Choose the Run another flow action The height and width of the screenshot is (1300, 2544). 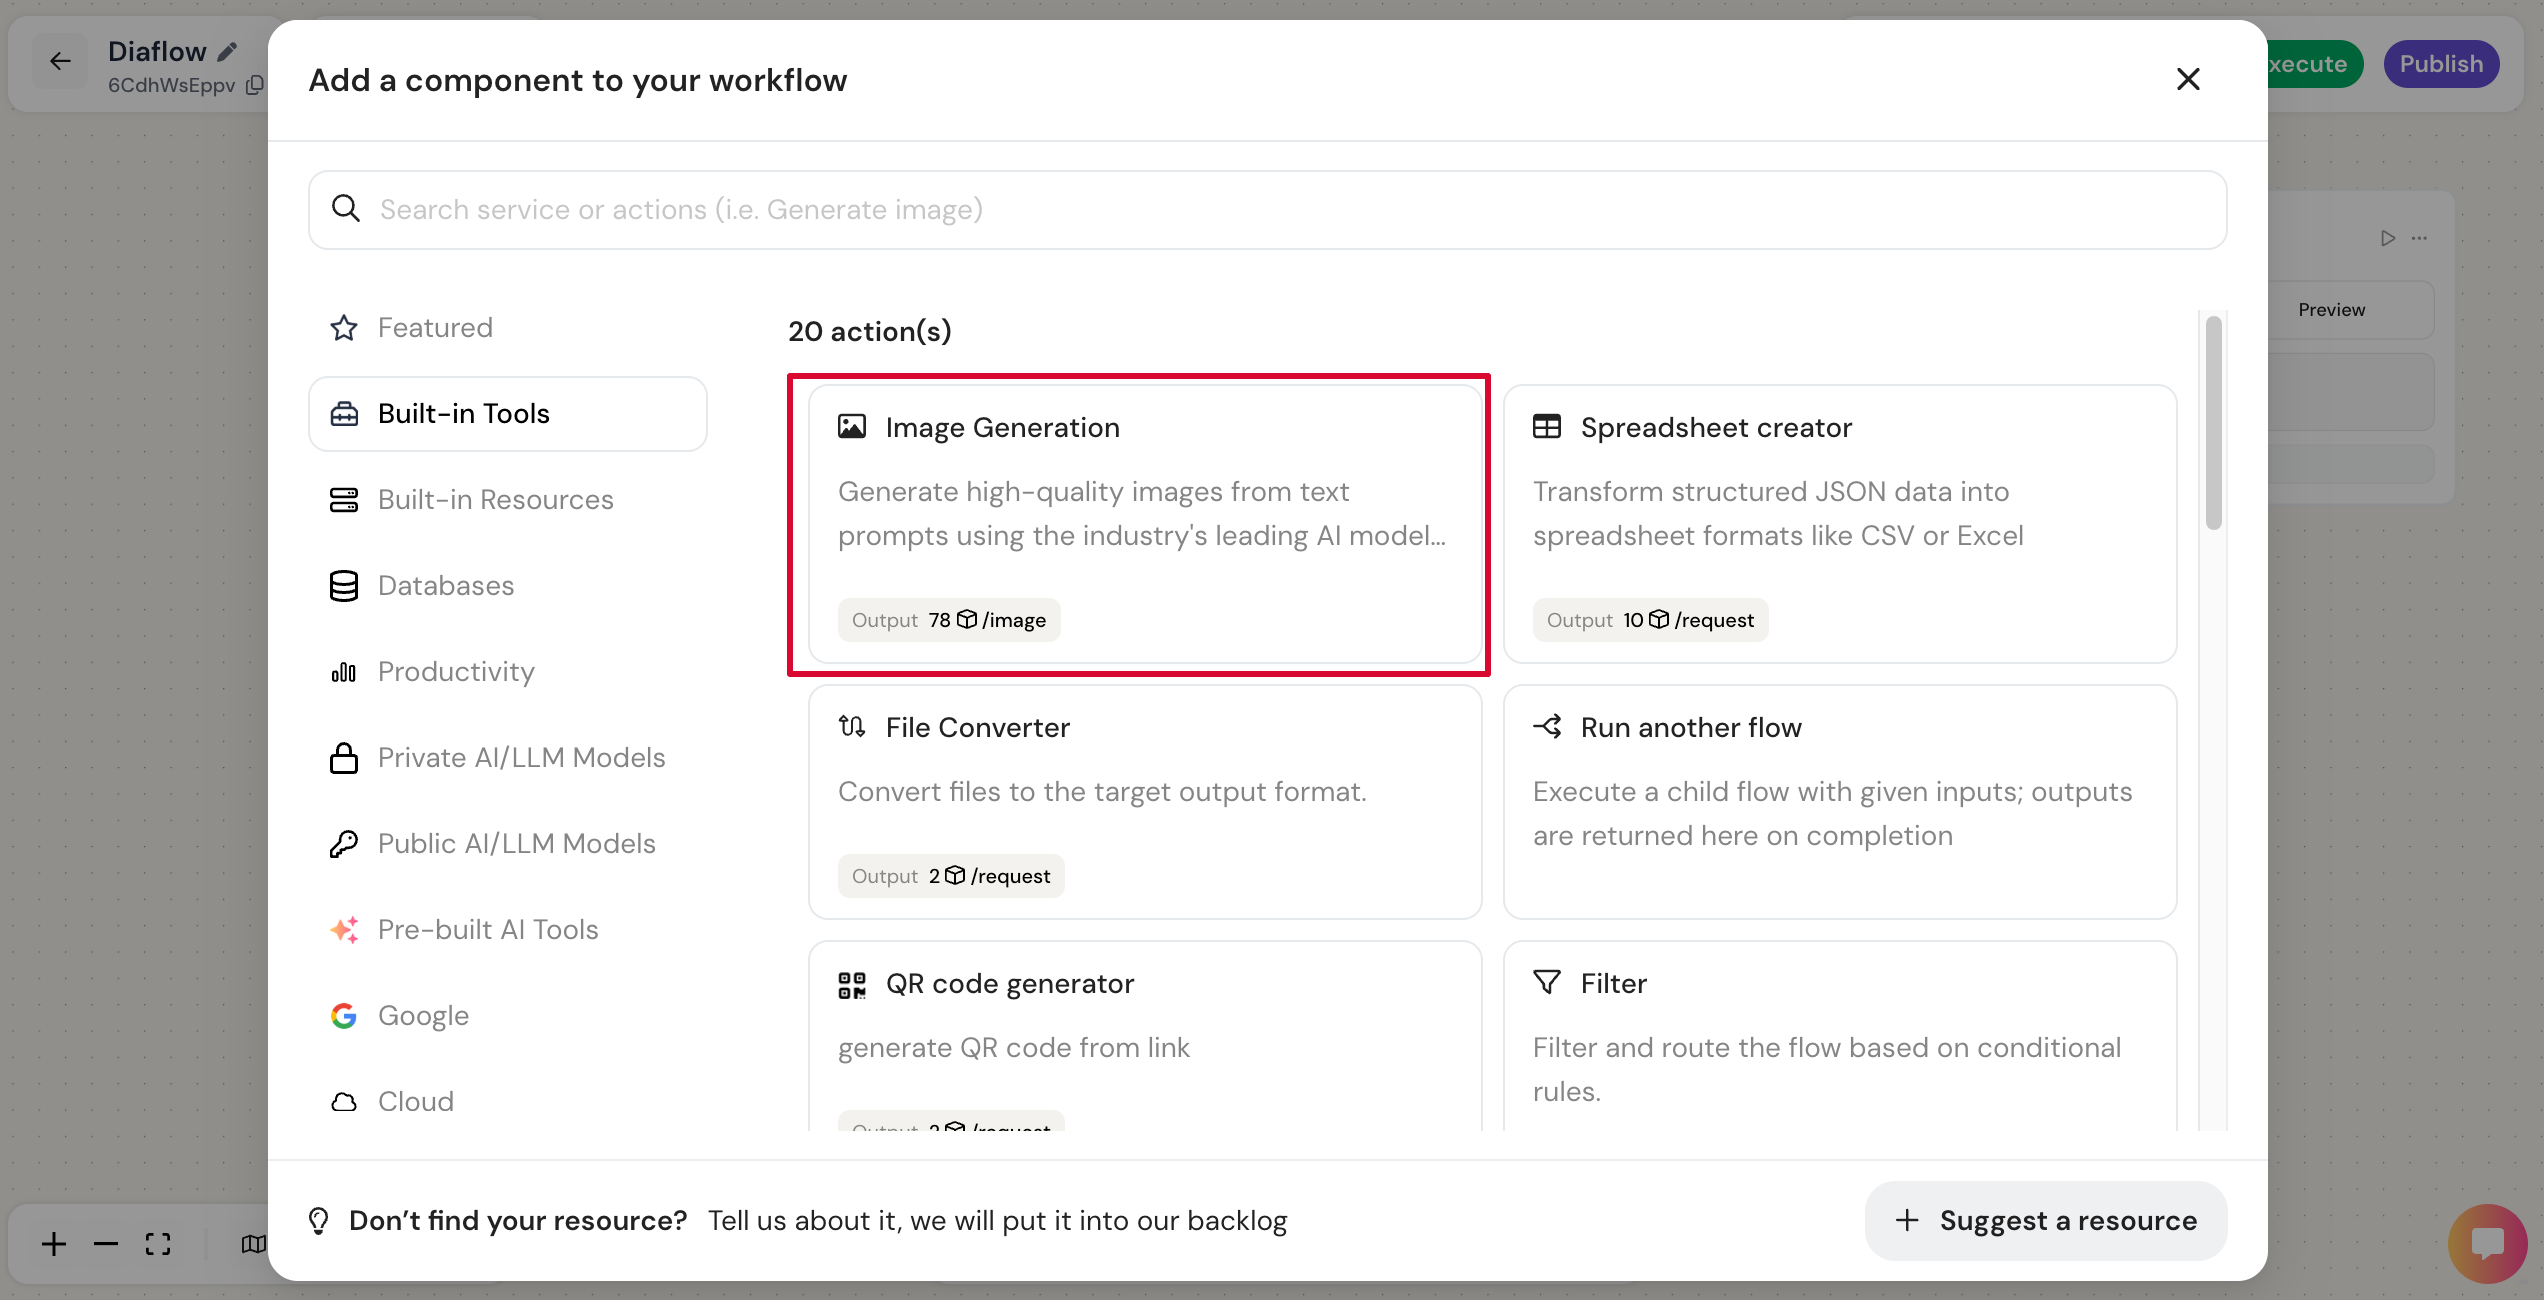1839,800
